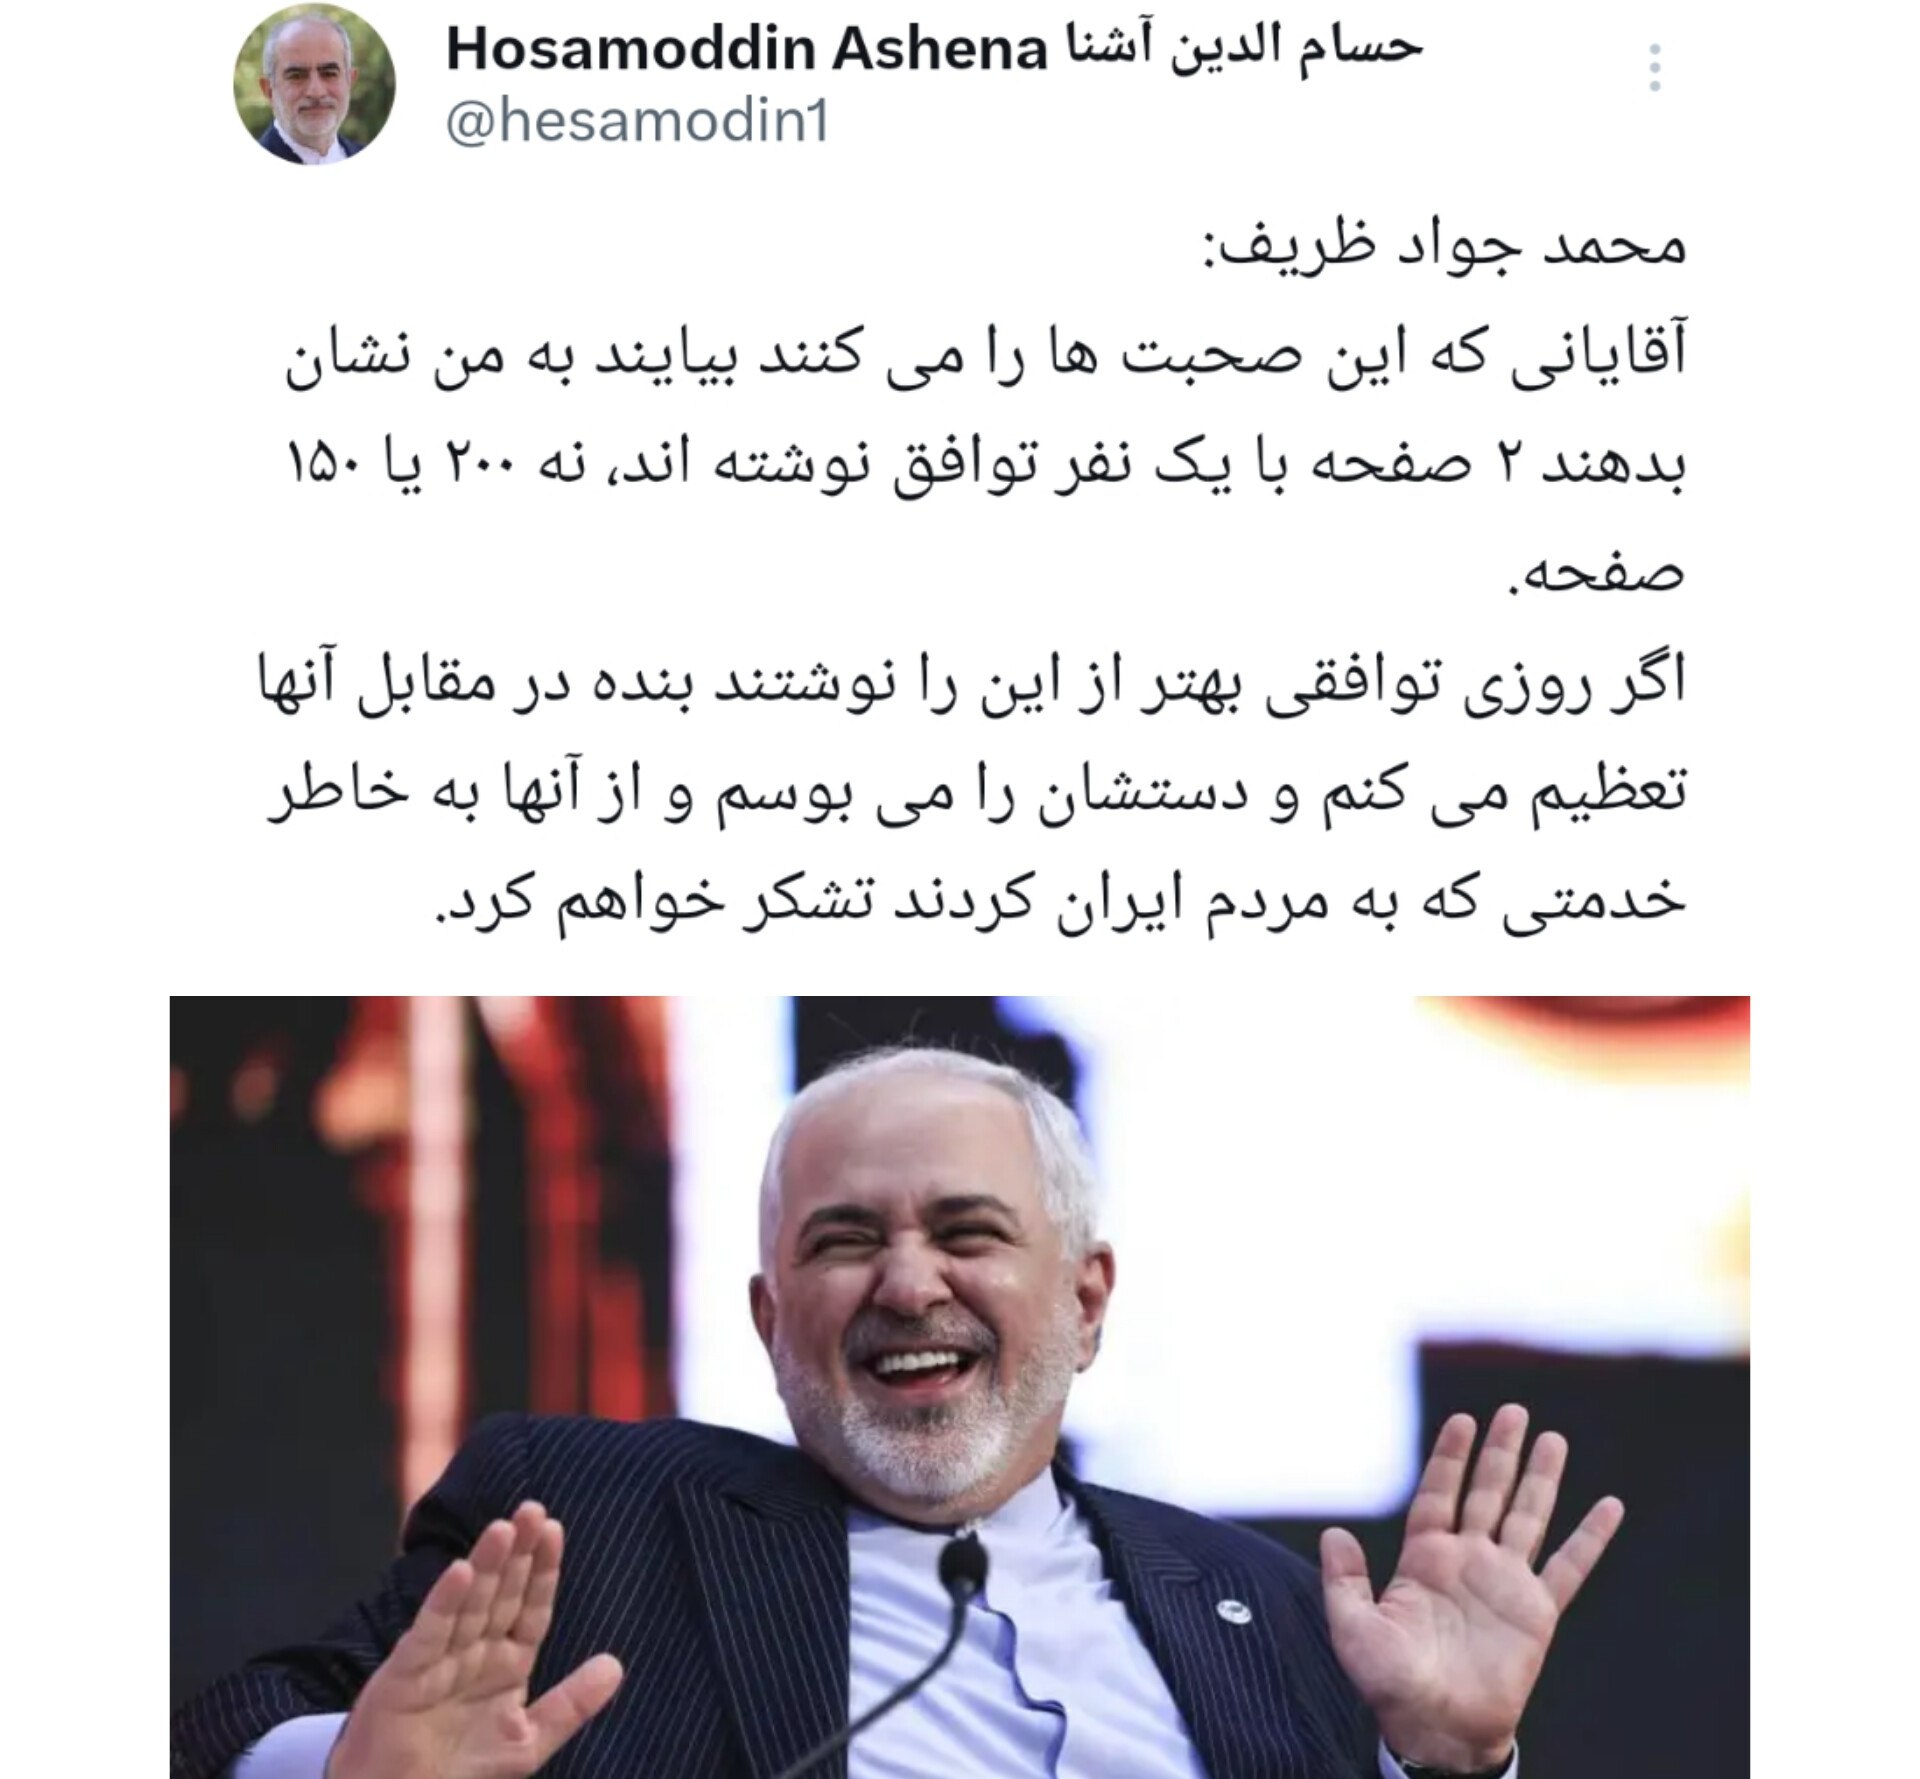
Task: Click the Hosamoddin Ashena display name
Action: point(746,50)
